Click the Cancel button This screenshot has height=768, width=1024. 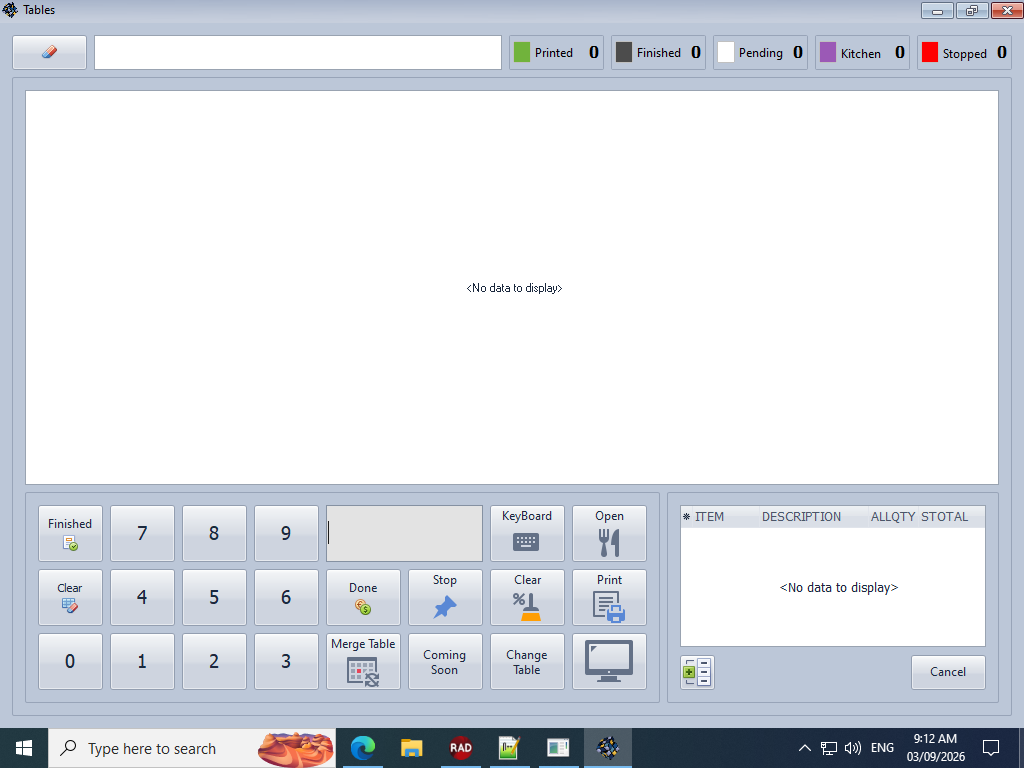point(948,672)
